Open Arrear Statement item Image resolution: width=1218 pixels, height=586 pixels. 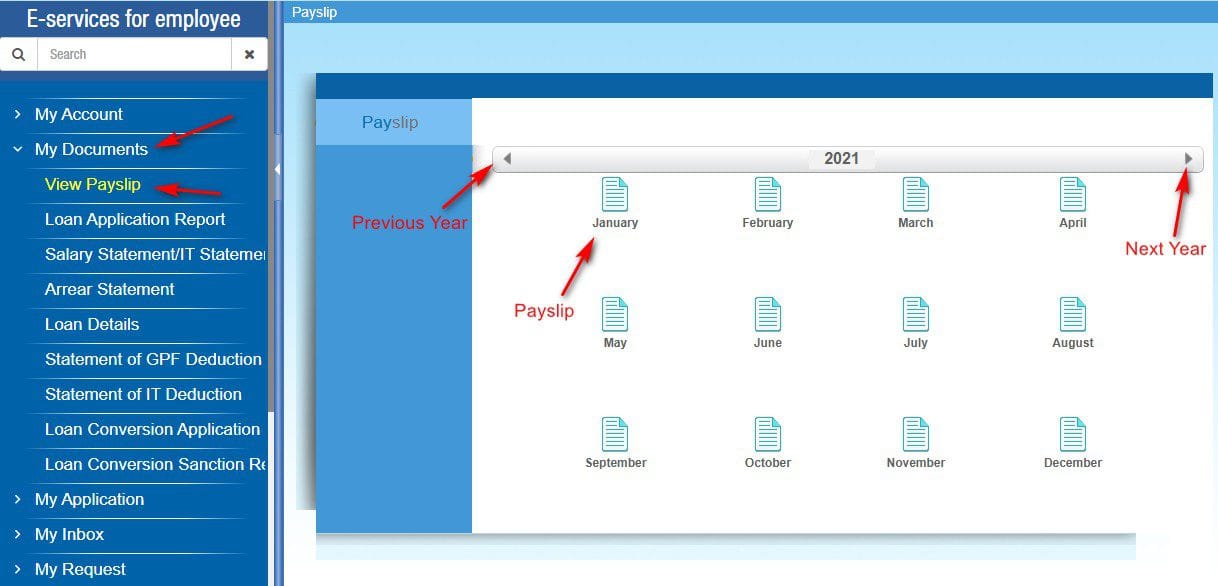(110, 290)
